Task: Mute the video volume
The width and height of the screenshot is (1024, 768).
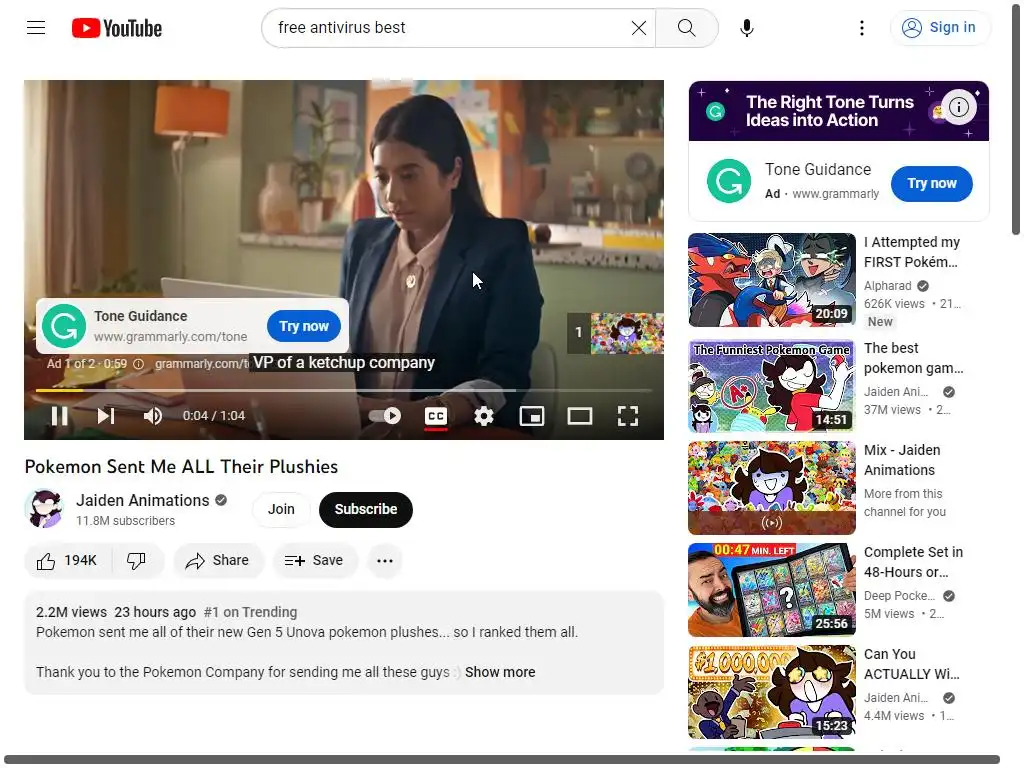Action: coord(153,416)
